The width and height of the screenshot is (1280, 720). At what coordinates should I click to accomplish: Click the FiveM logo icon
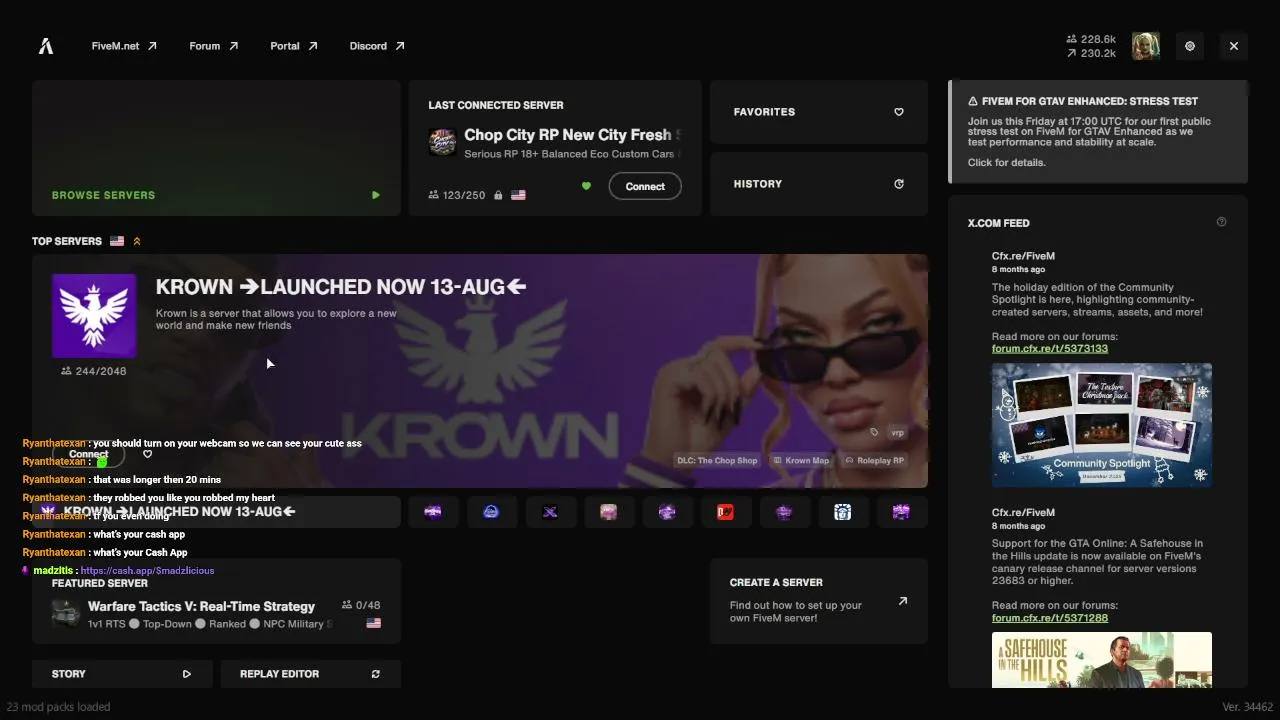click(x=46, y=46)
